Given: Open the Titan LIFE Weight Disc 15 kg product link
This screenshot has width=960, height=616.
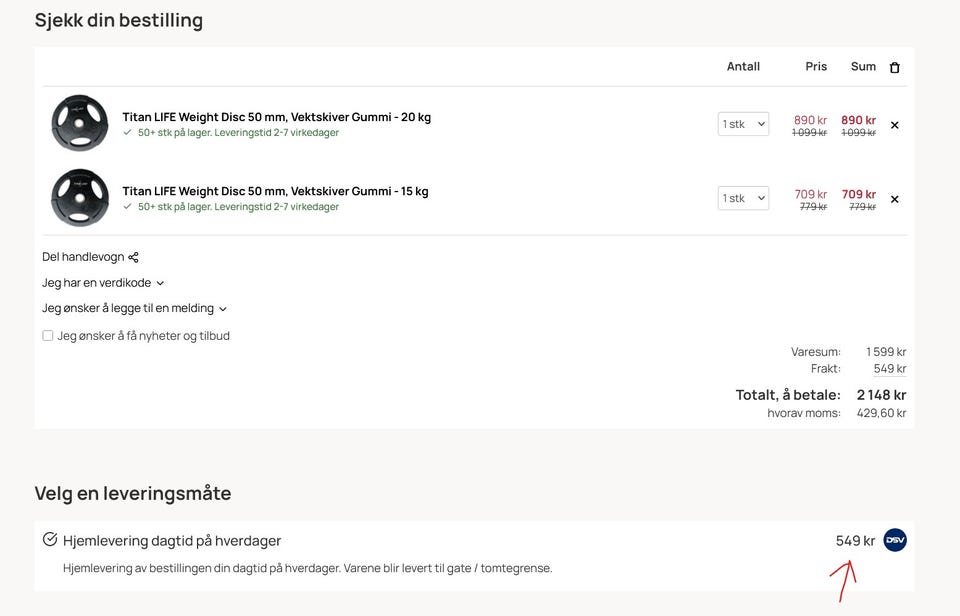Looking at the screenshot, I should pyautogui.click(x=276, y=191).
